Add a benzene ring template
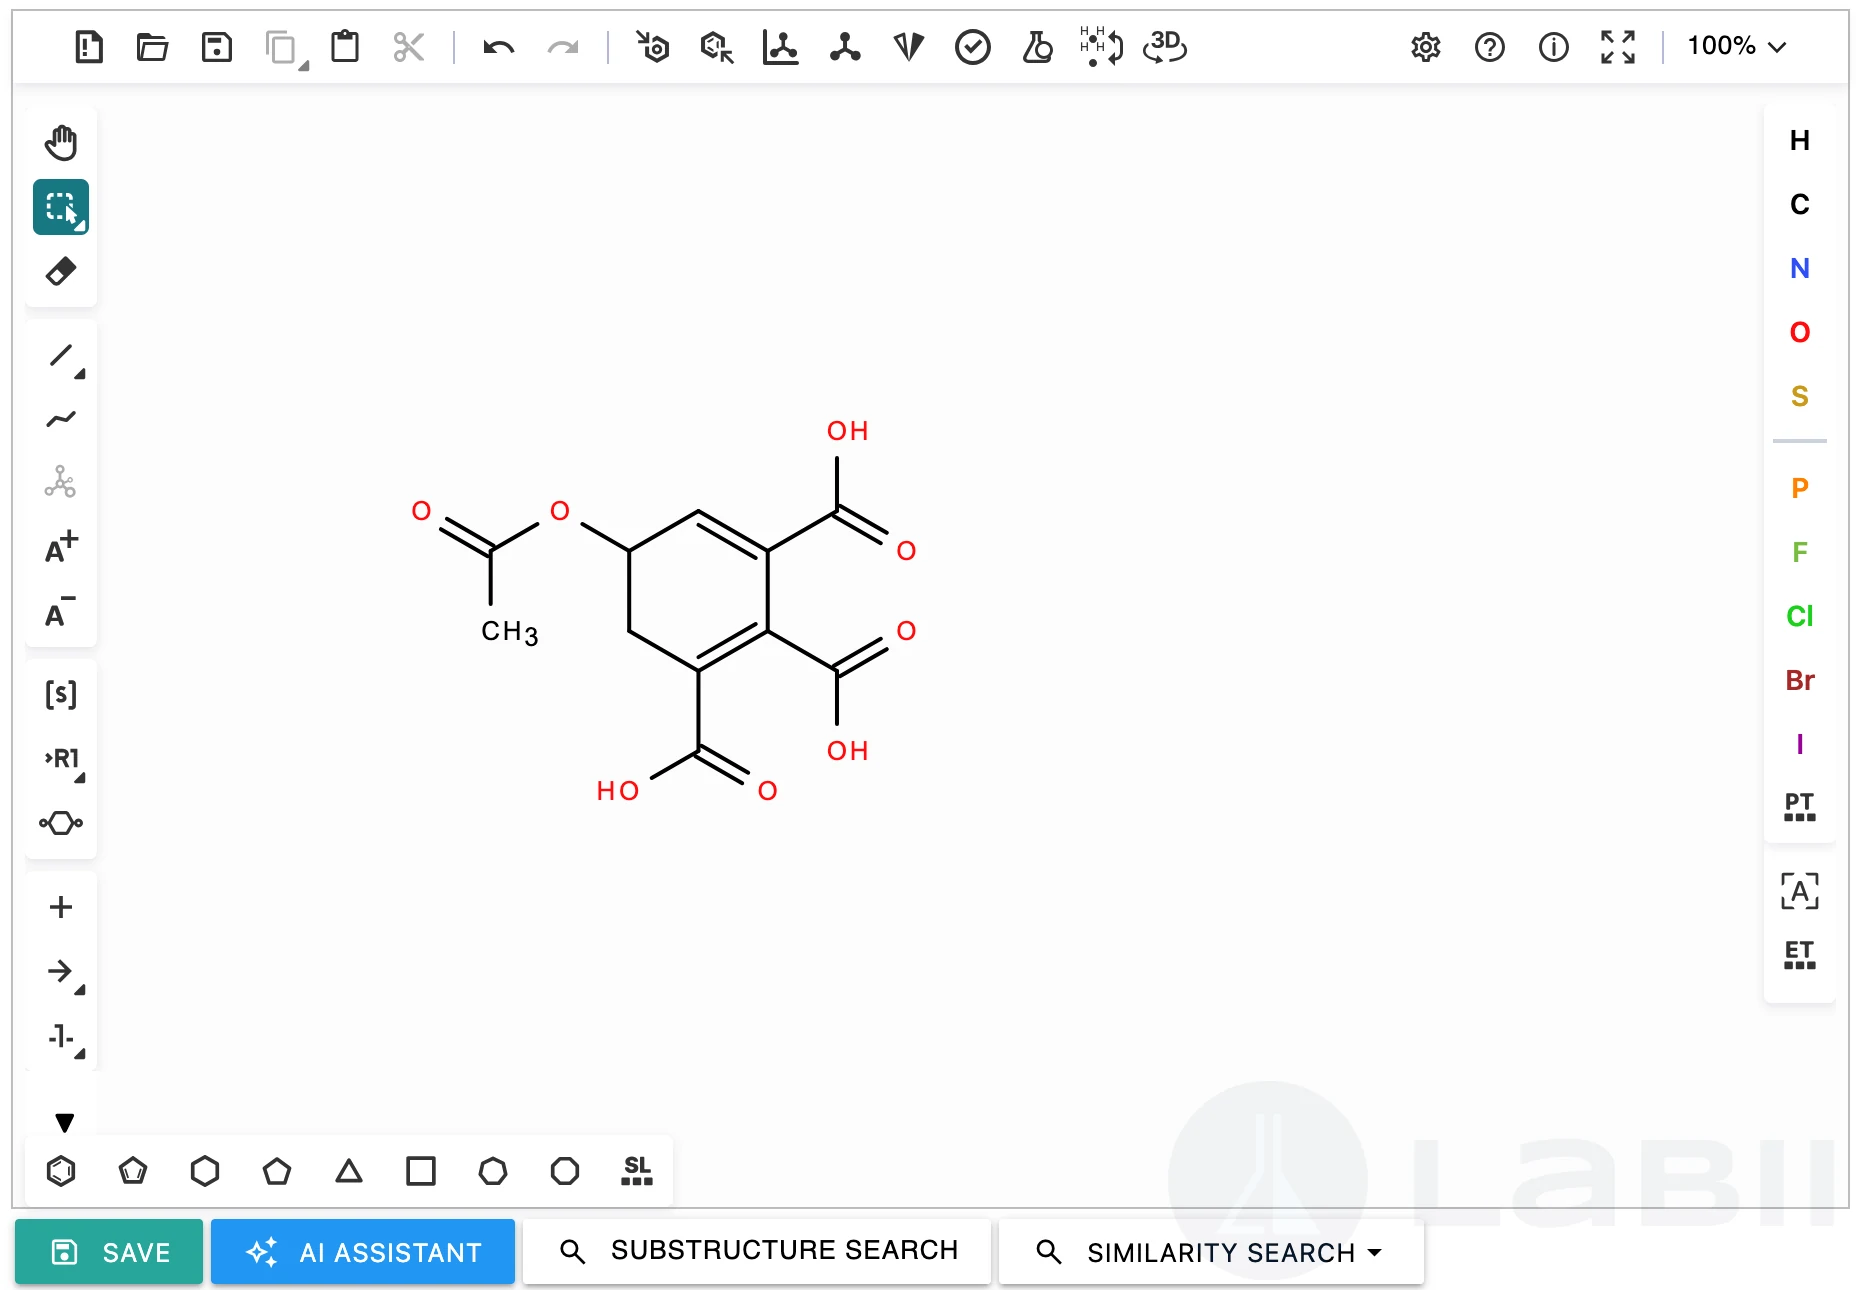The image size is (1856, 1290). (x=61, y=1171)
